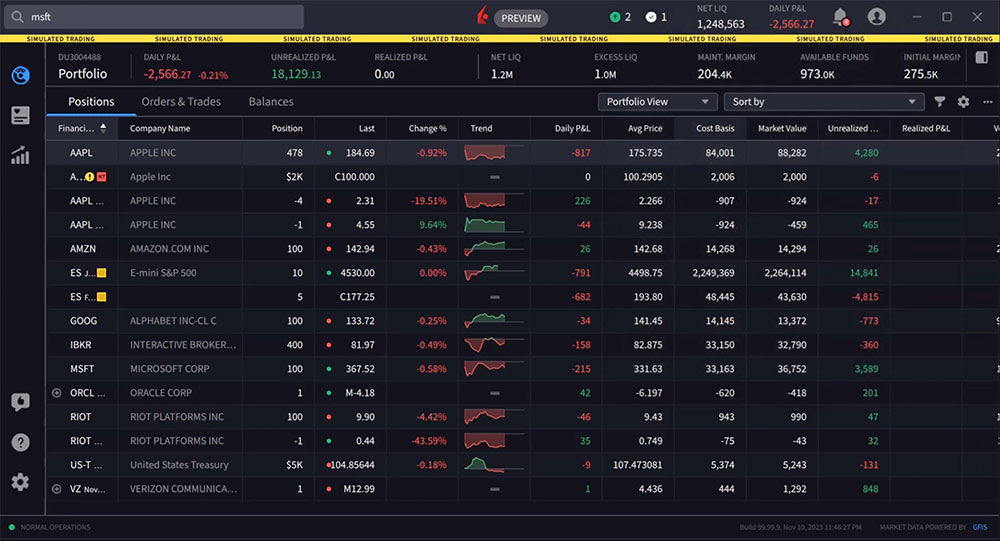Click the PREVIEW button

[521, 18]
